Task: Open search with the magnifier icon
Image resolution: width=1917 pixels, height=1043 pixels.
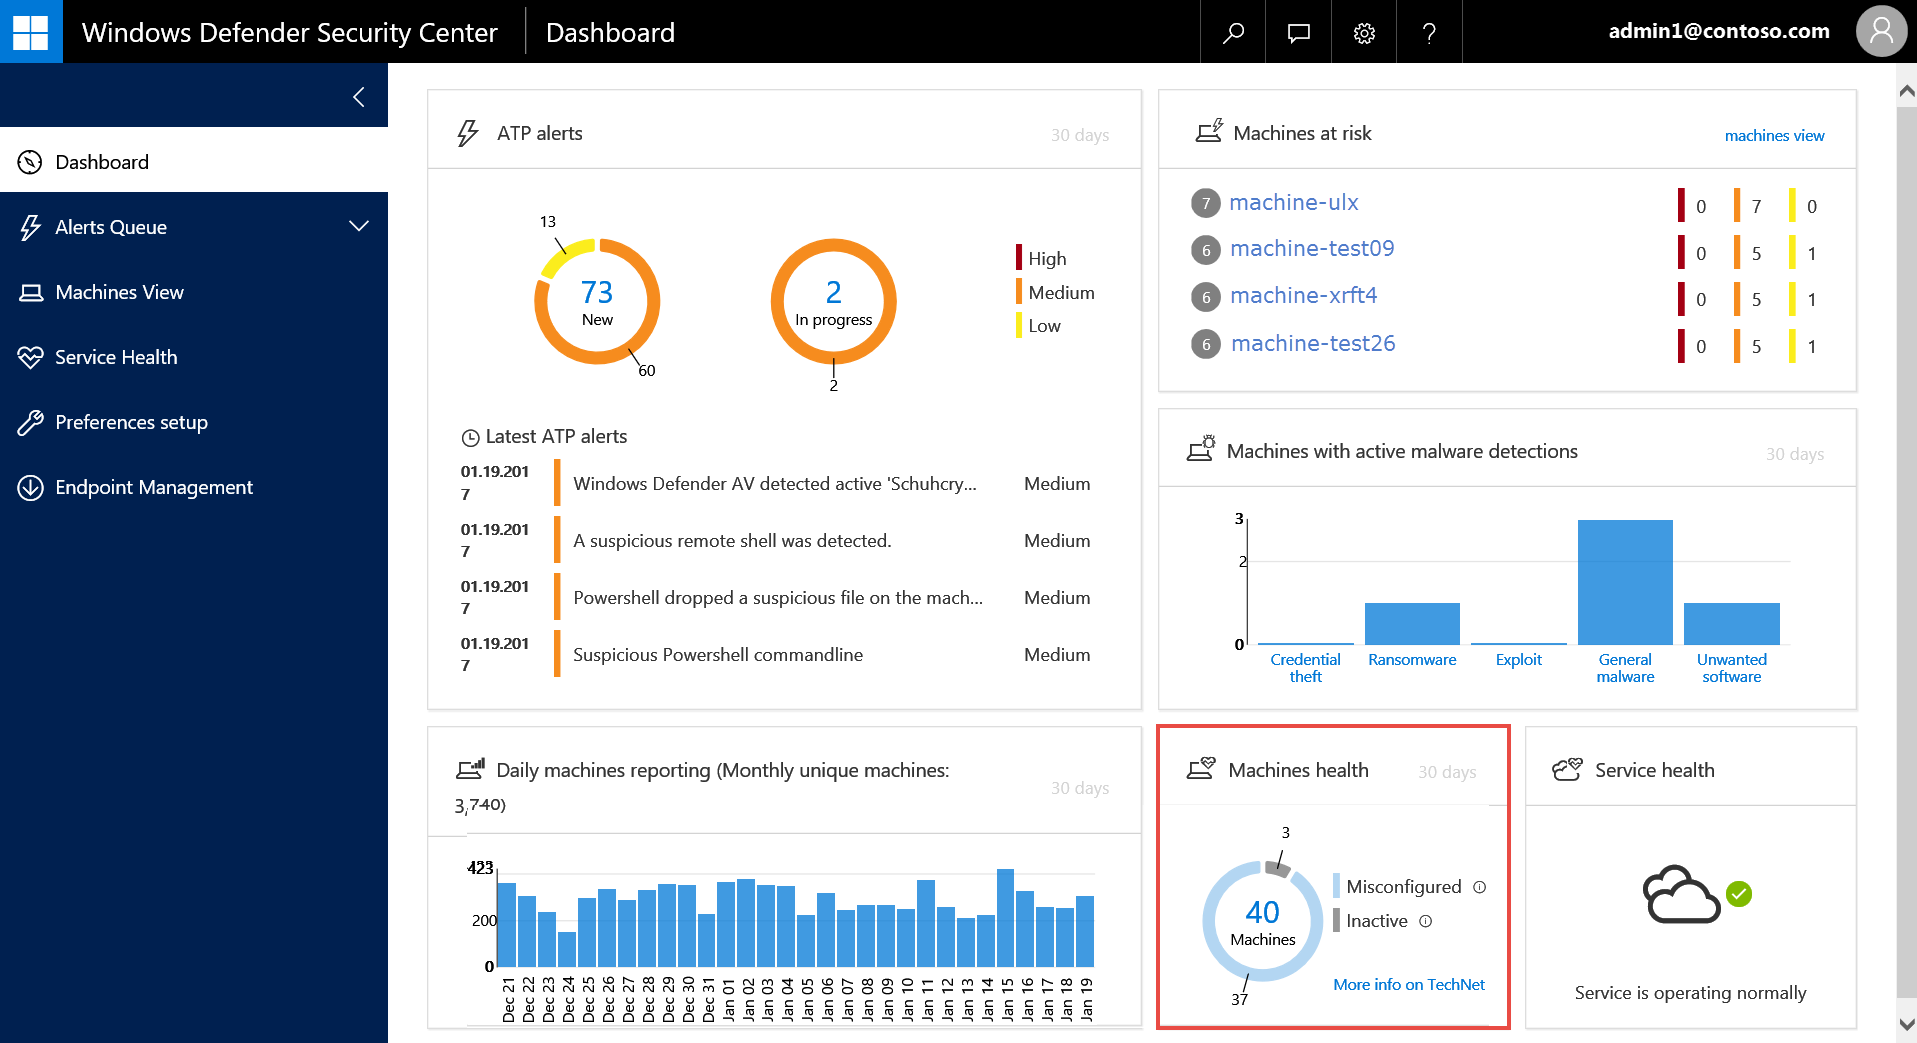Action: [1233, 32]
